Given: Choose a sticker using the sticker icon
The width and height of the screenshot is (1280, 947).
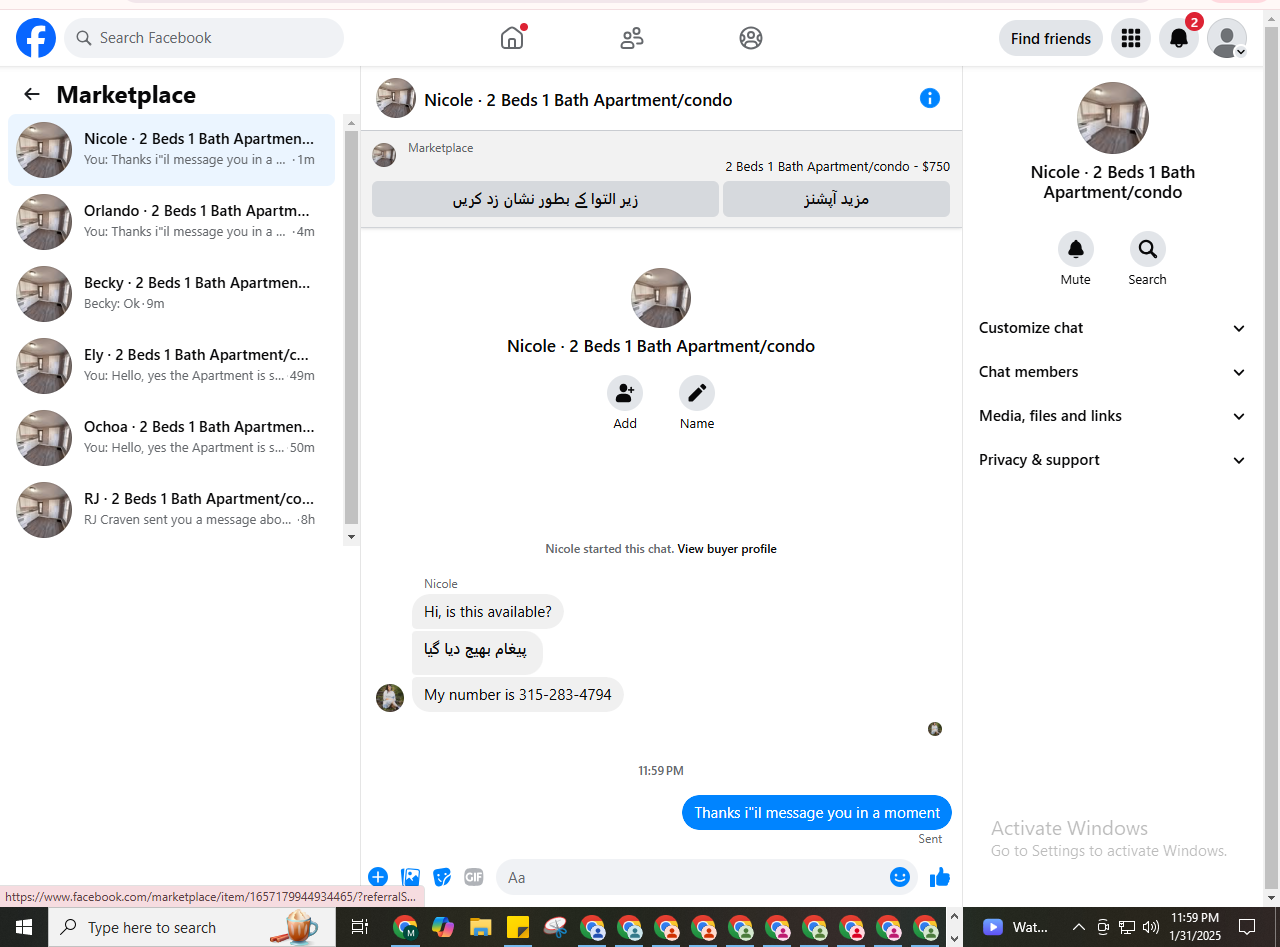Looking at the screenshot, I should point(442,877).
